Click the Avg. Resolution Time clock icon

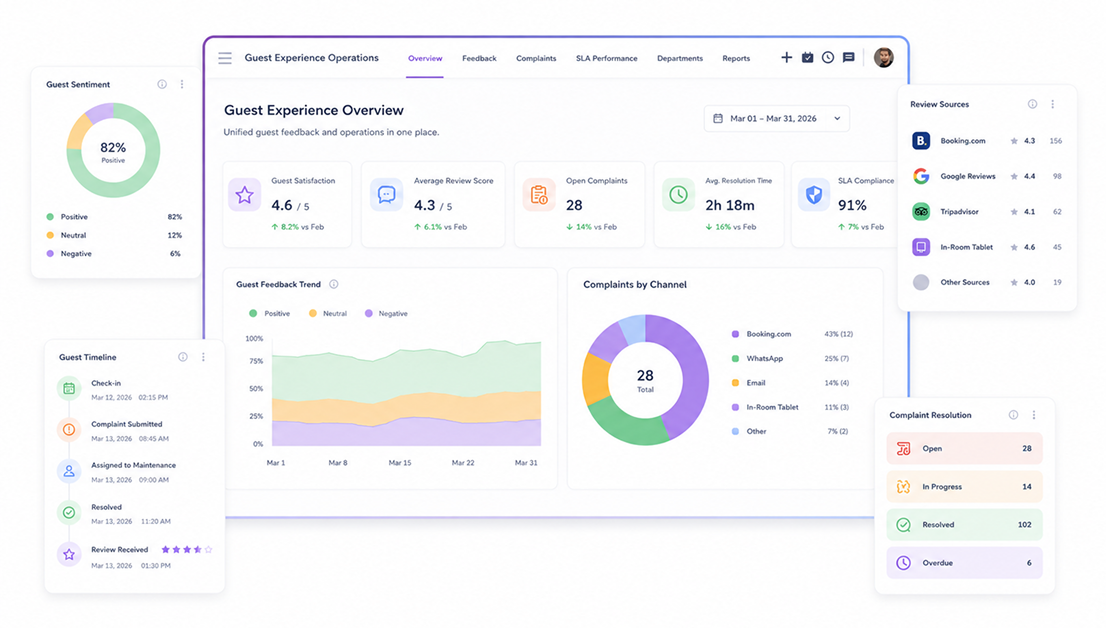pos(679,195)
